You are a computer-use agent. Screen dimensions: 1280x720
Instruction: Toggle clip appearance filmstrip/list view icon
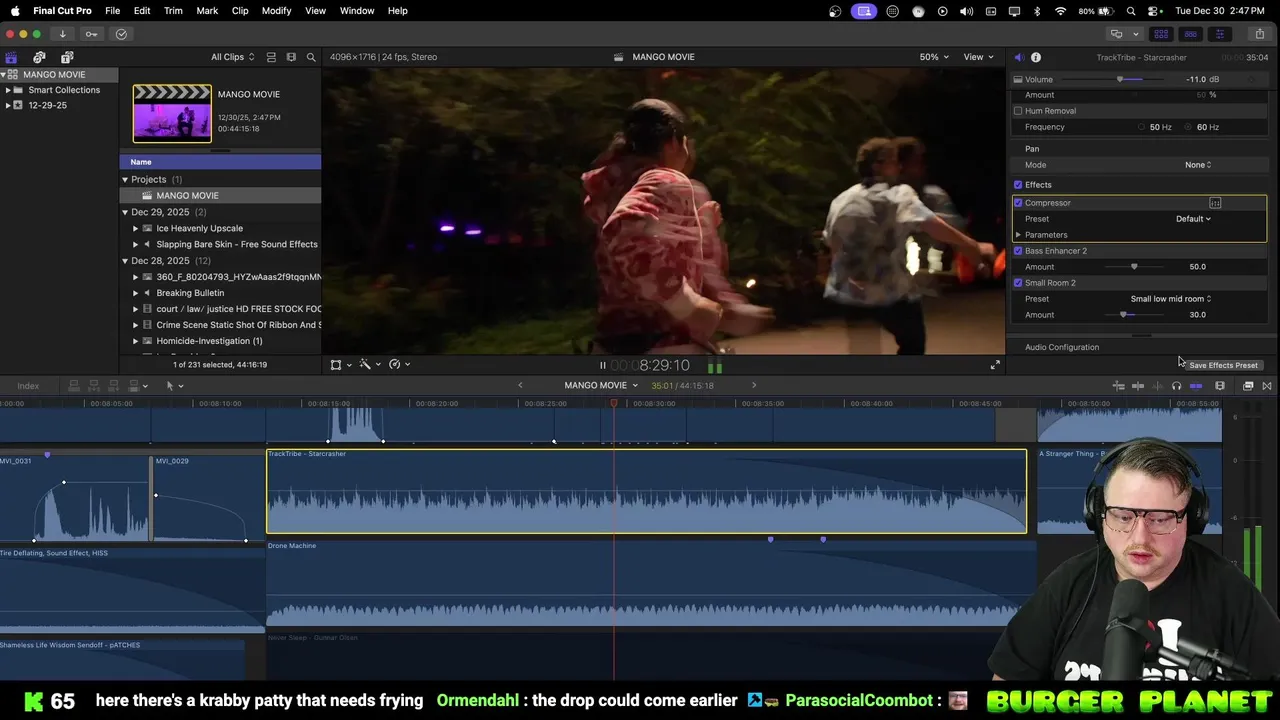pyautogui.click(x=272, y=57)
